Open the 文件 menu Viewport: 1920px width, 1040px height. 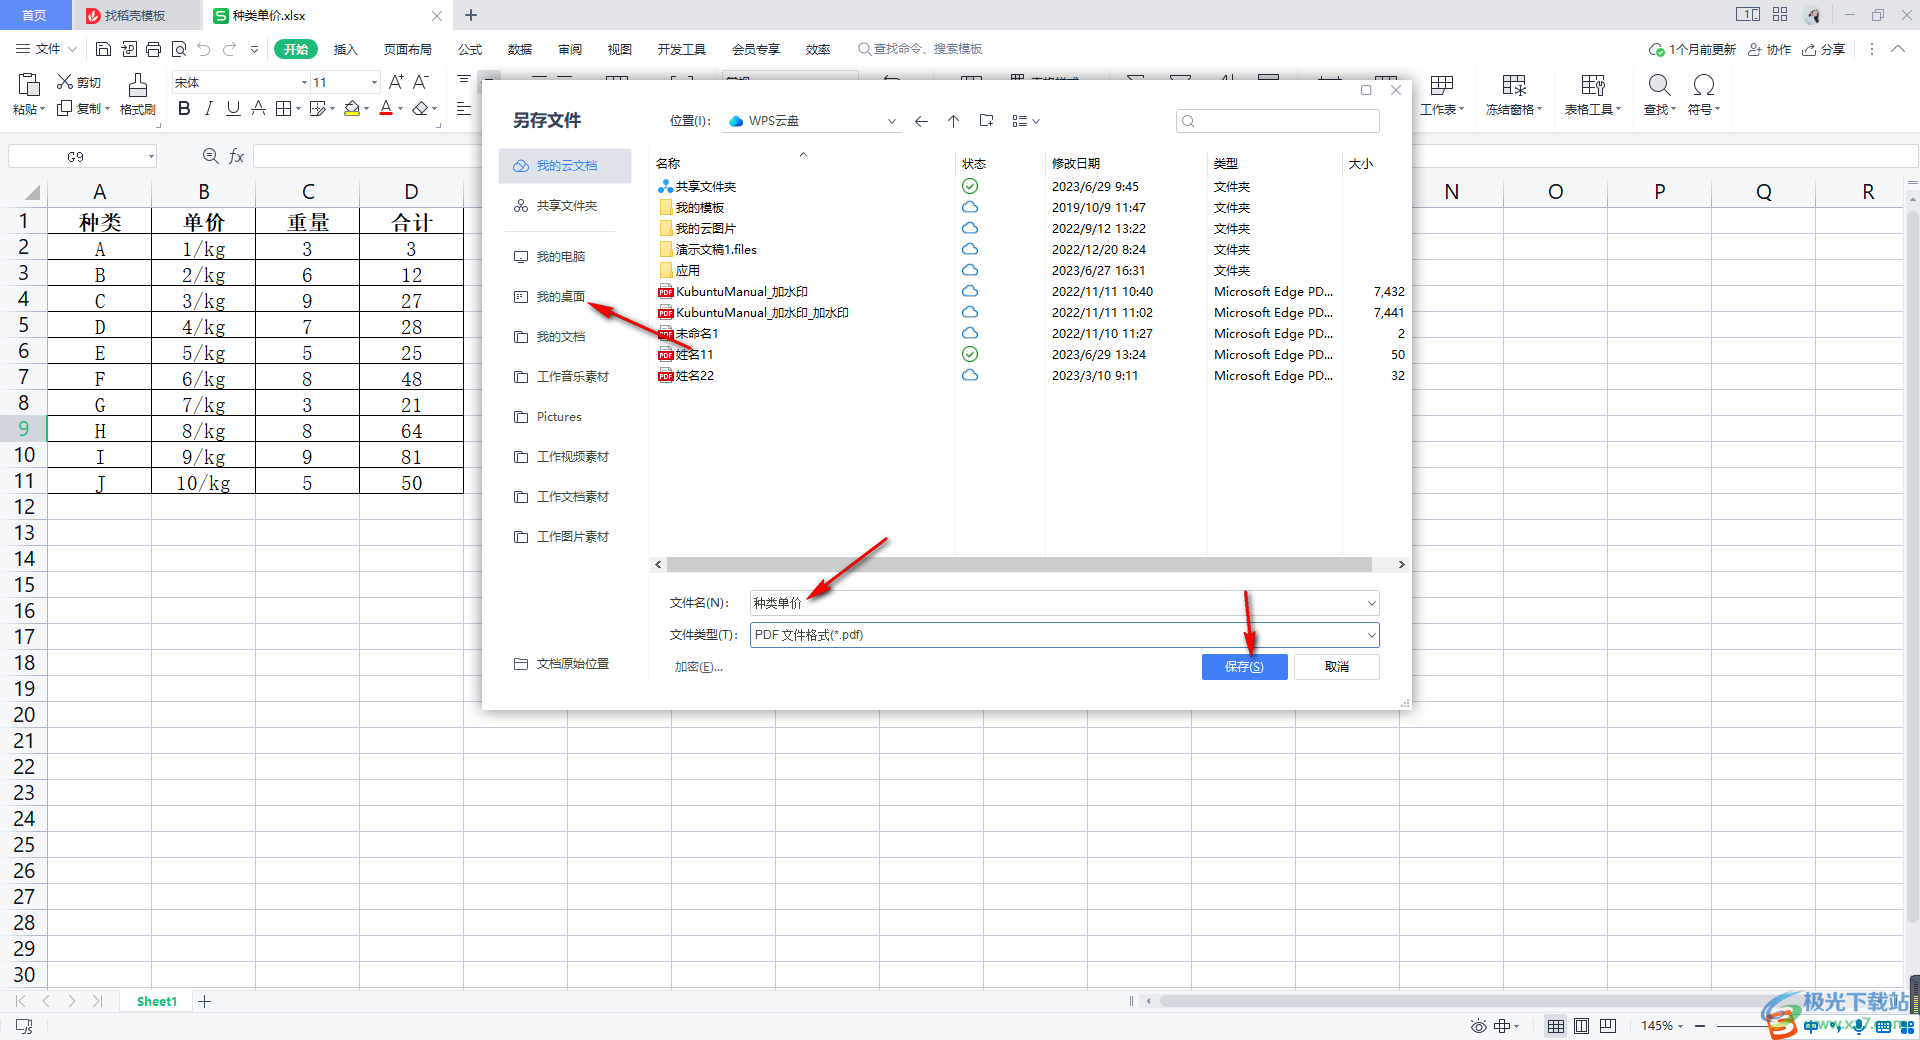point(46,49)
